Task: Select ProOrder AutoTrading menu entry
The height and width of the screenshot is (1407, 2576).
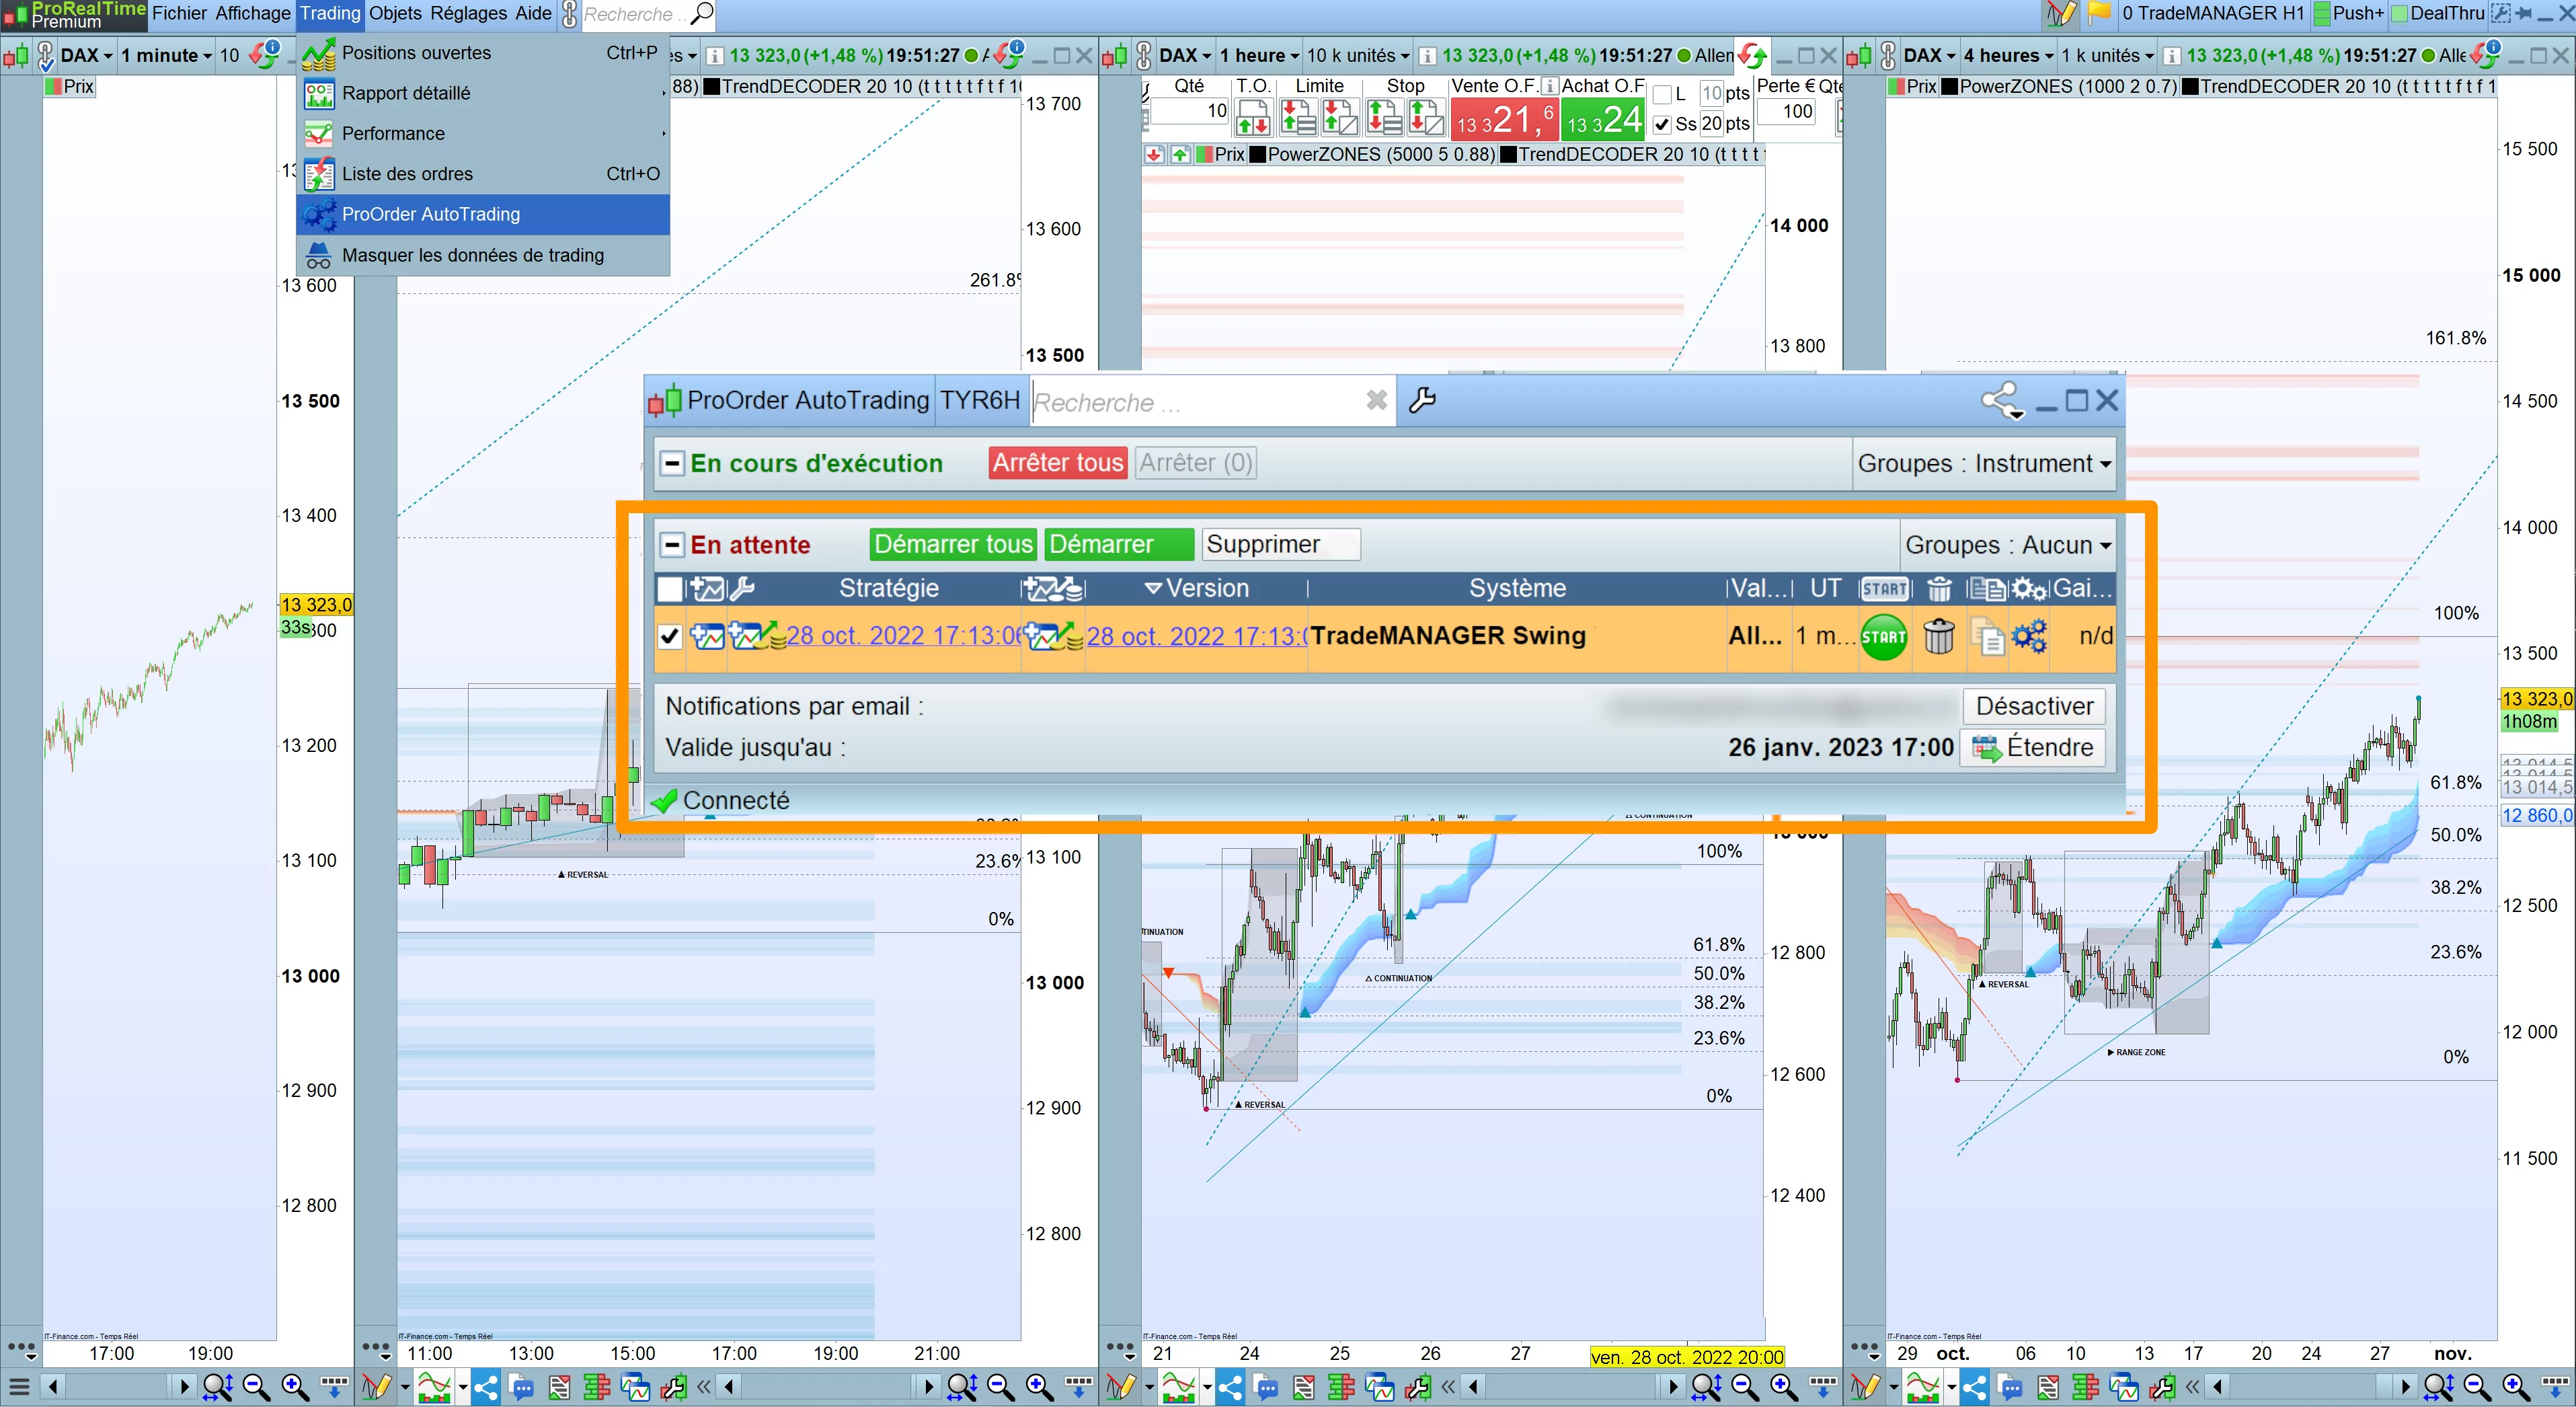Action: click(x=431, y=214)
